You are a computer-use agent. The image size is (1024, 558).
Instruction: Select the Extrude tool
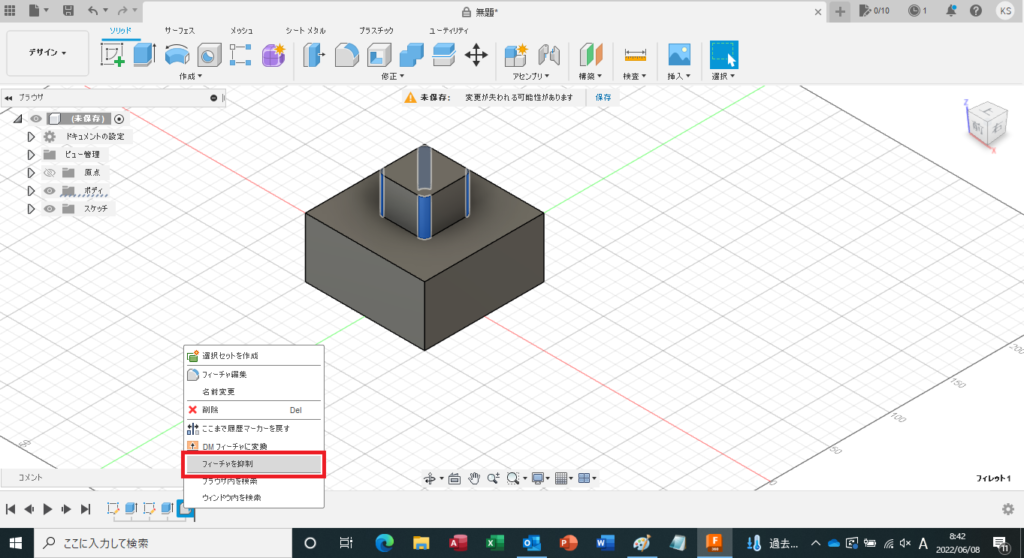(x=144, y=55)
